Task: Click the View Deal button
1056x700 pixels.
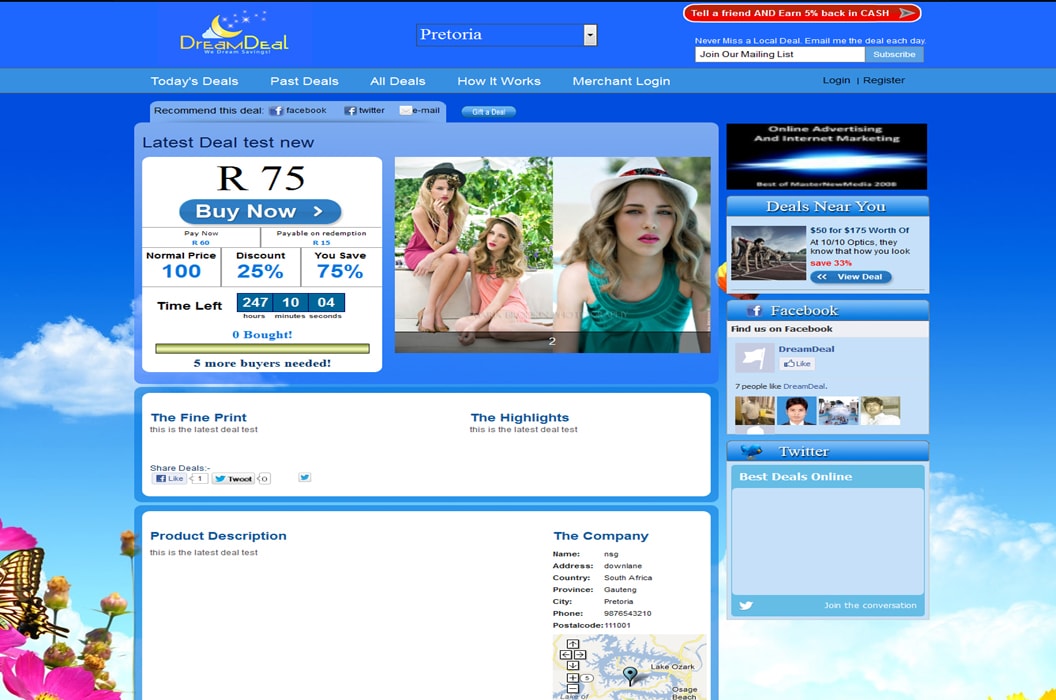Action: pyautogui.click(x=851, y=277)
